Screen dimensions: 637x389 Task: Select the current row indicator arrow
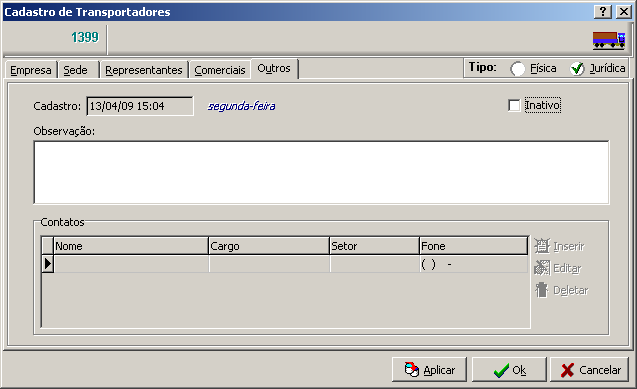48,264
